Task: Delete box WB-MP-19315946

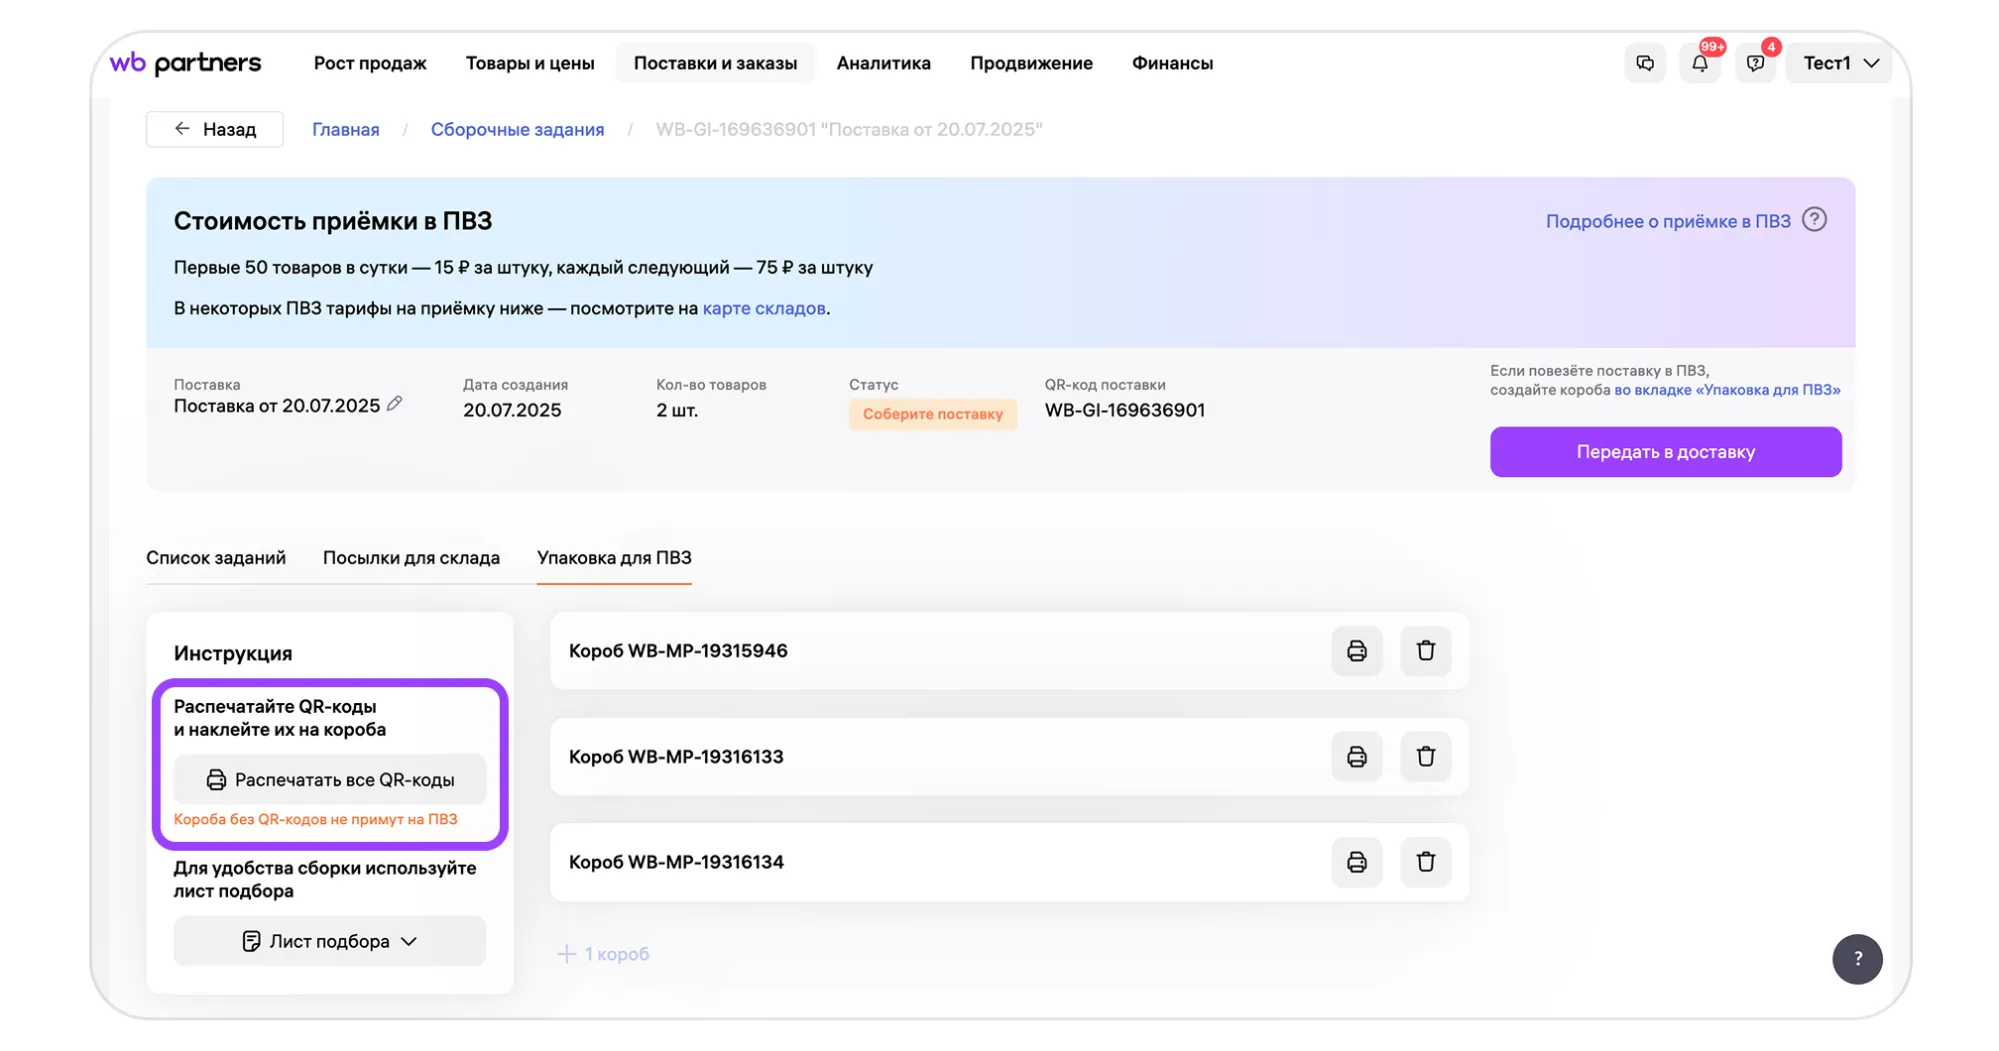Action: click(1425, 651)
